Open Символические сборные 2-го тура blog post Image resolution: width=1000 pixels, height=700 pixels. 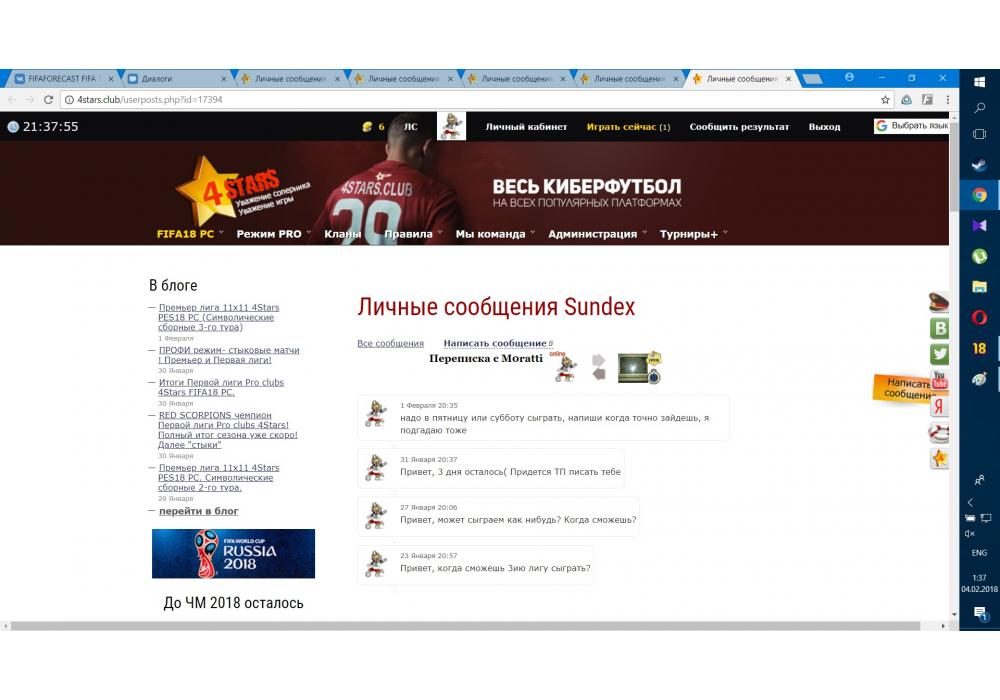click(219, 477)
